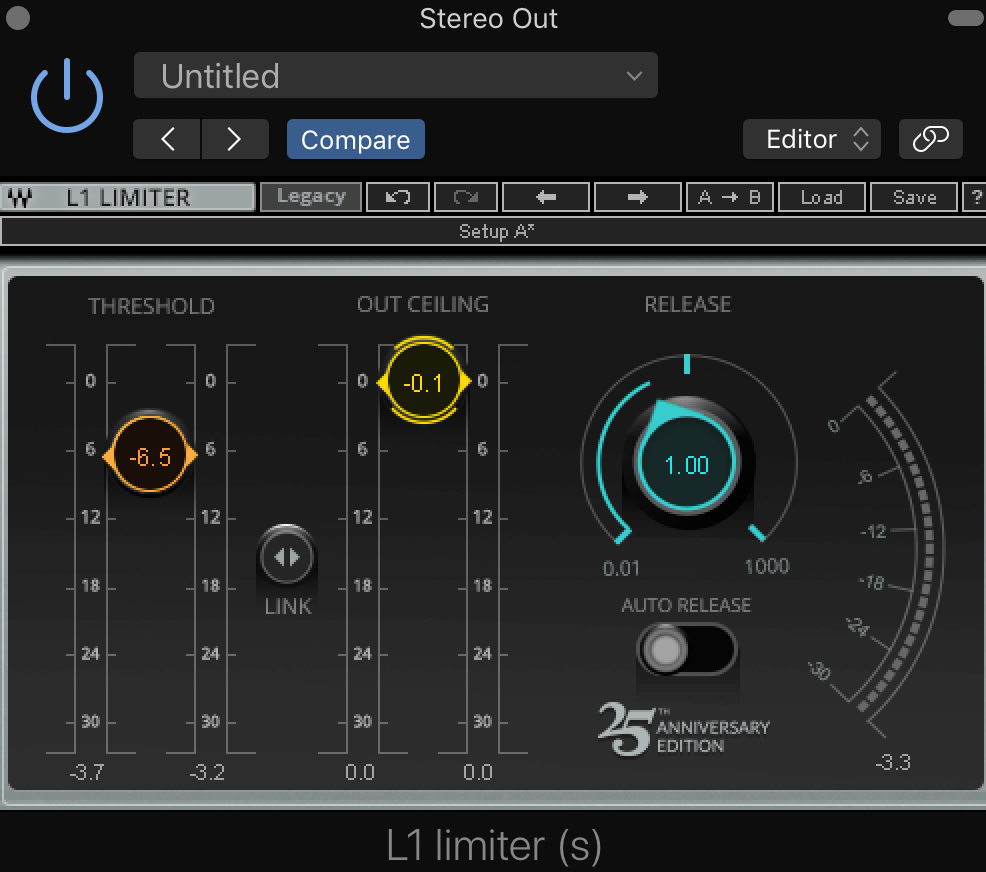Screen dimensions: 986x872
Task: Click the -3.2 right input peak value
Action: point(207,771)
